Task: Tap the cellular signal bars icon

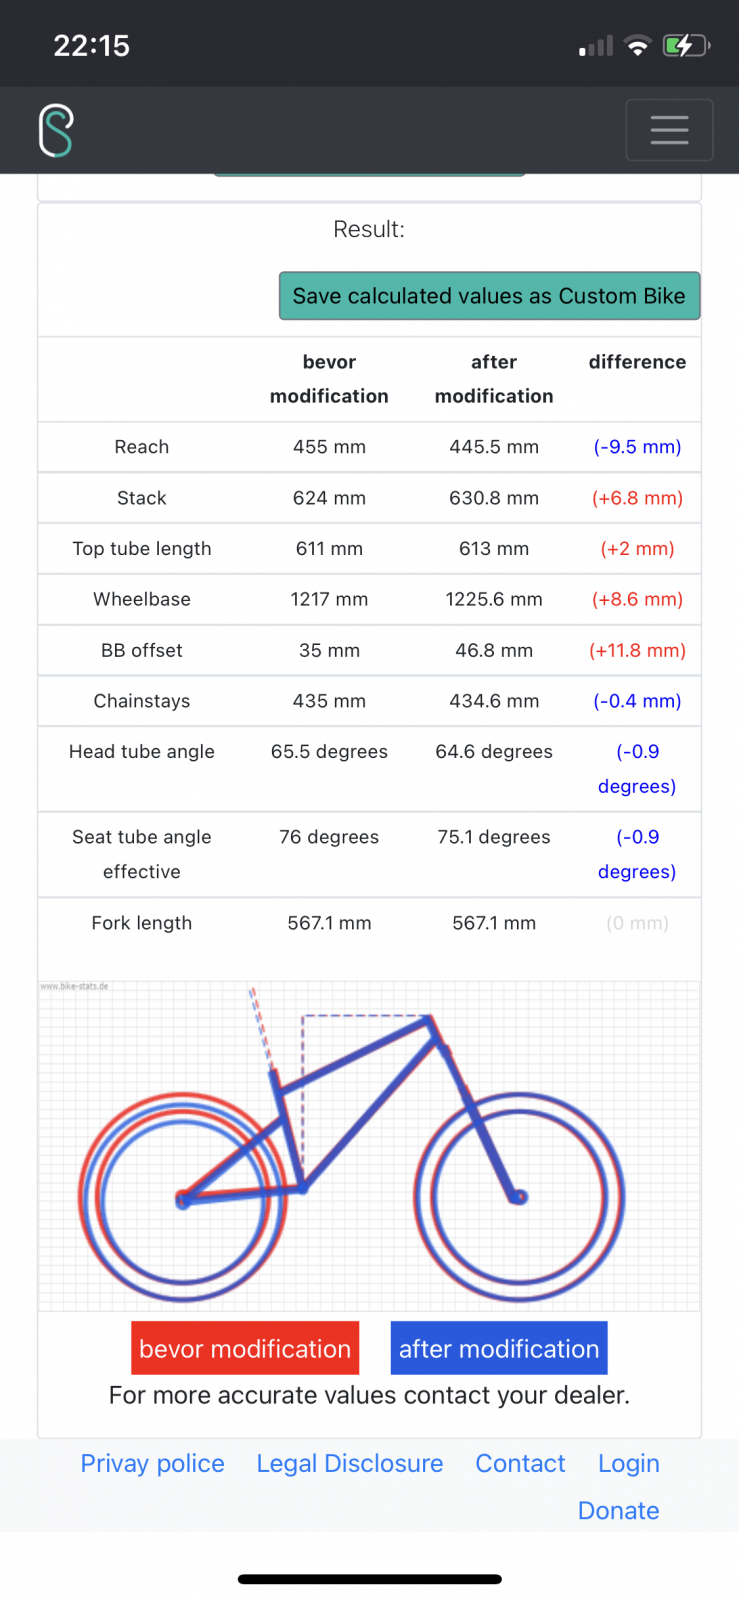Action: click(596, 46)
